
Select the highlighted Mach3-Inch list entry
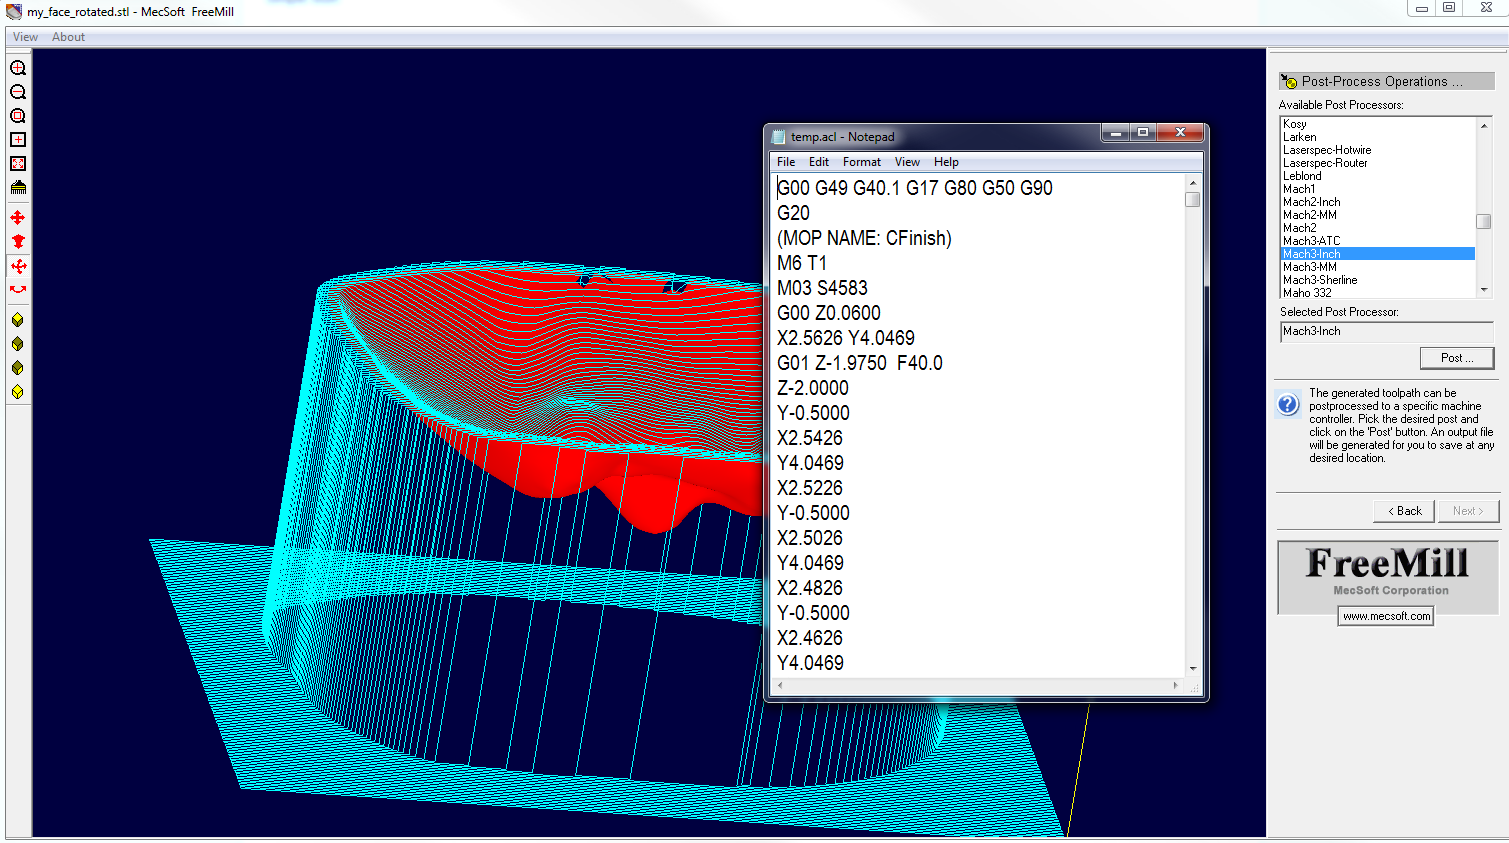coord(1378,254)
